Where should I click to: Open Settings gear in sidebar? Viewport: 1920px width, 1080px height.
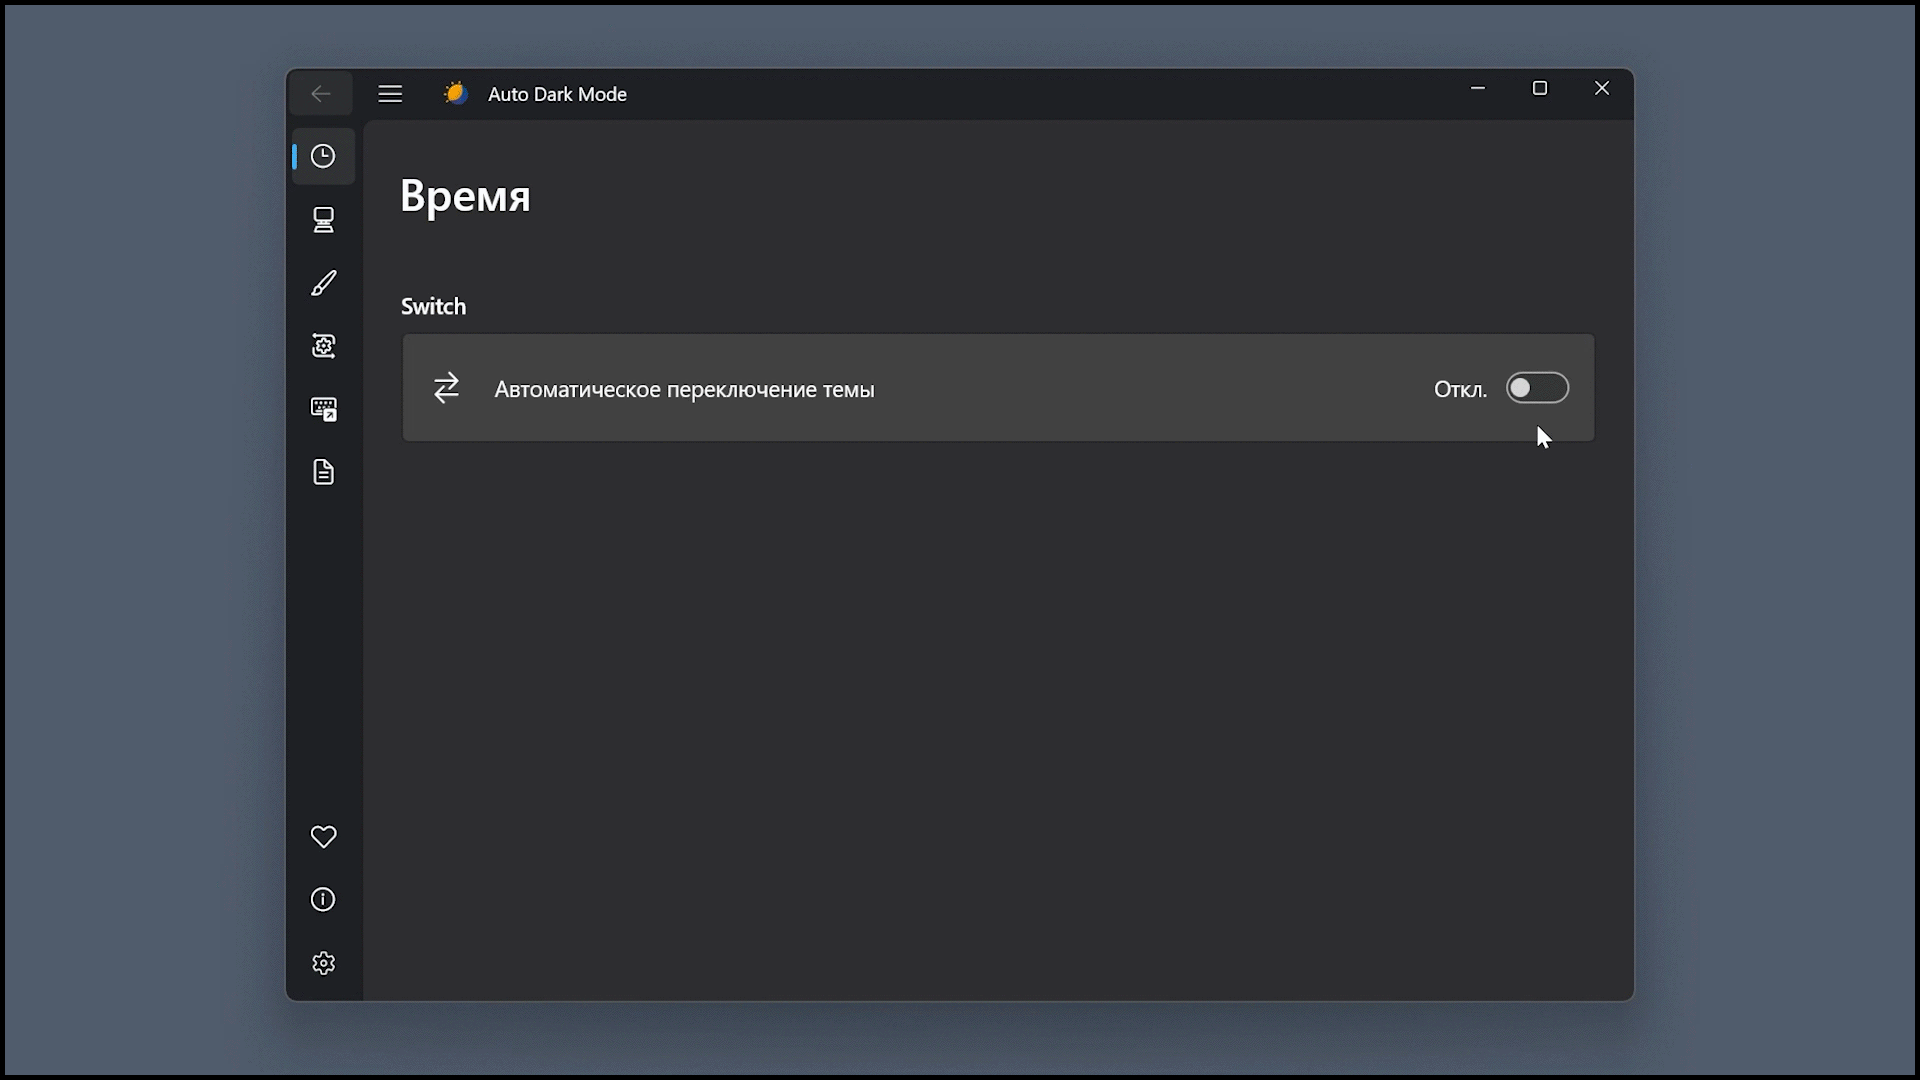[323, 963]
